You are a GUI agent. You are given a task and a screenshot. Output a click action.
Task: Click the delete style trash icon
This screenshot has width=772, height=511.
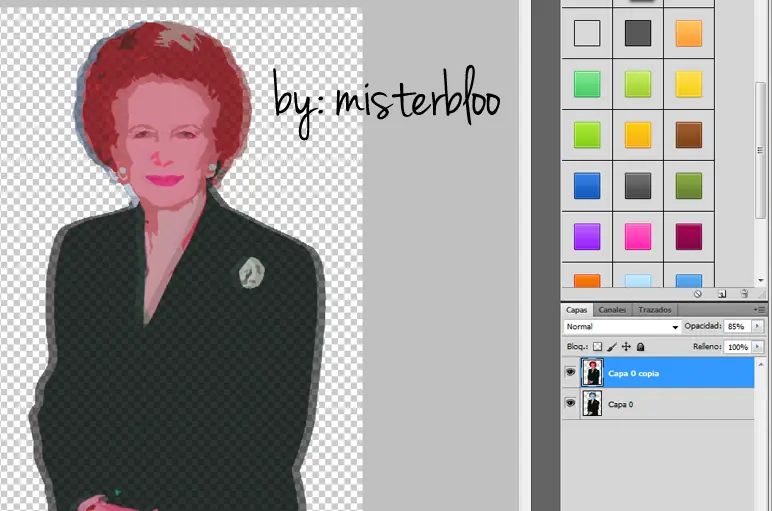pos(744,294)
